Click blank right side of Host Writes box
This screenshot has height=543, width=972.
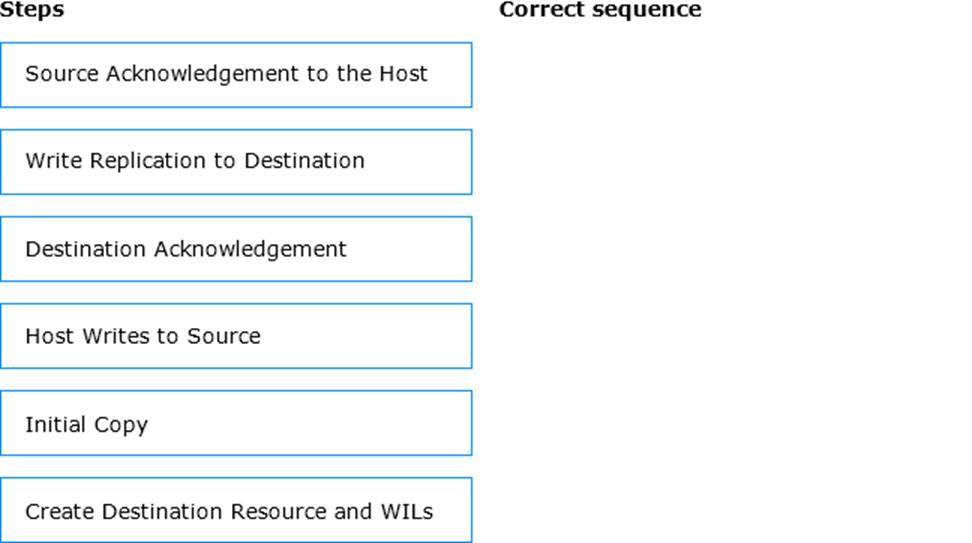[x=366, y=336]
